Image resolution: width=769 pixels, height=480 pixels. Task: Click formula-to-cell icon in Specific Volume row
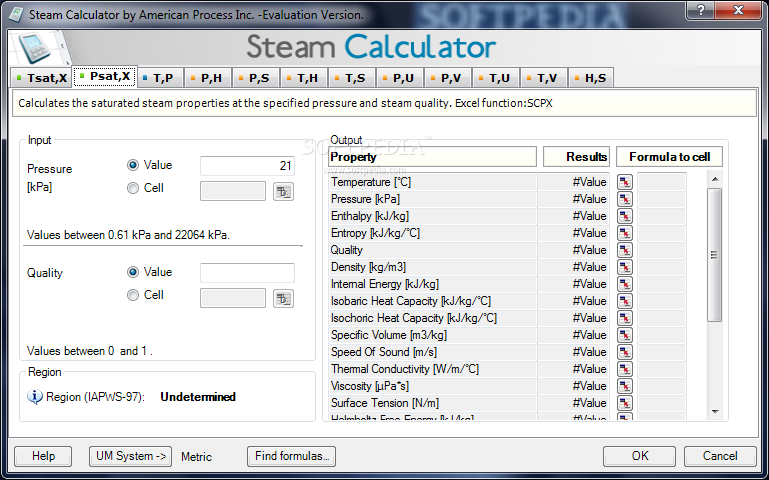click(624, 335)
